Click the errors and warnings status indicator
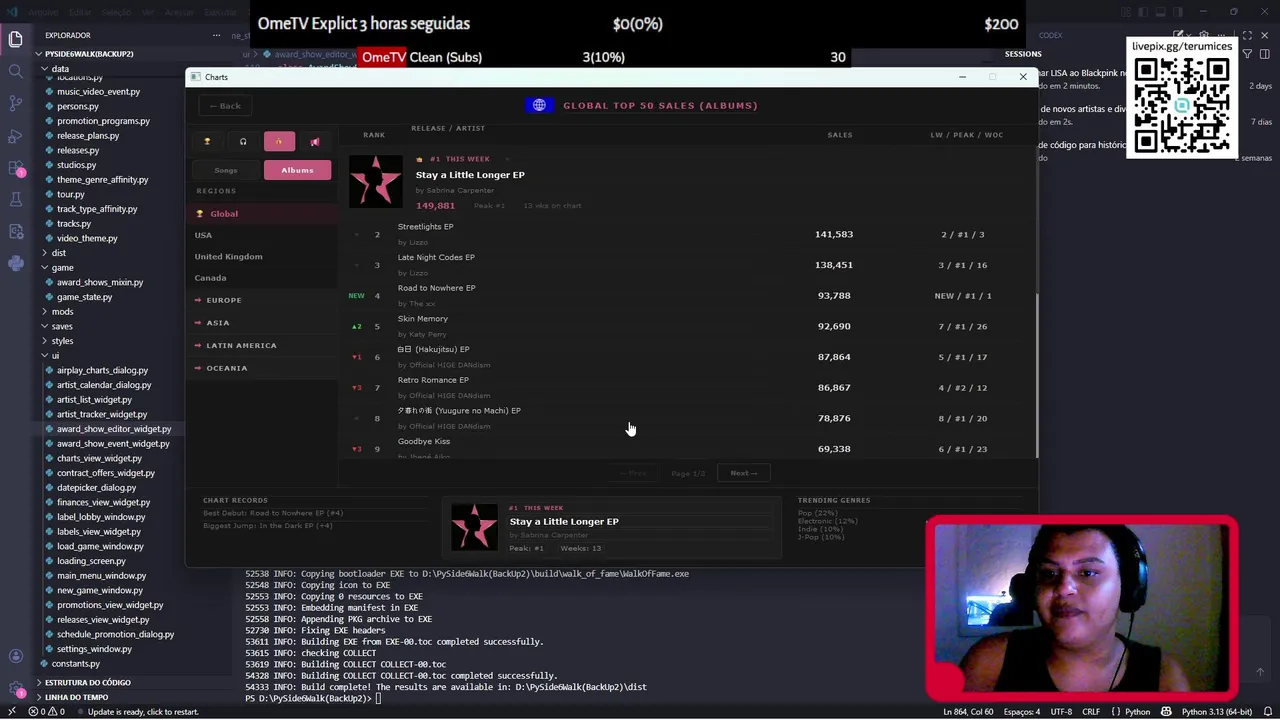 [46, 712]
